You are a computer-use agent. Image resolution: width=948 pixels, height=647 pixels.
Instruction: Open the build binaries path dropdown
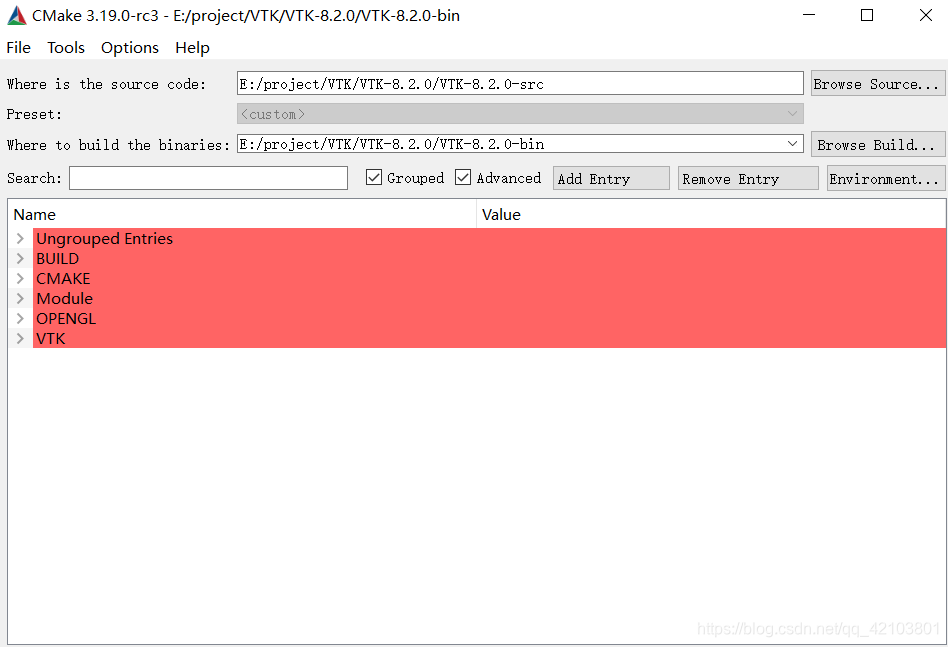point(793,143)
